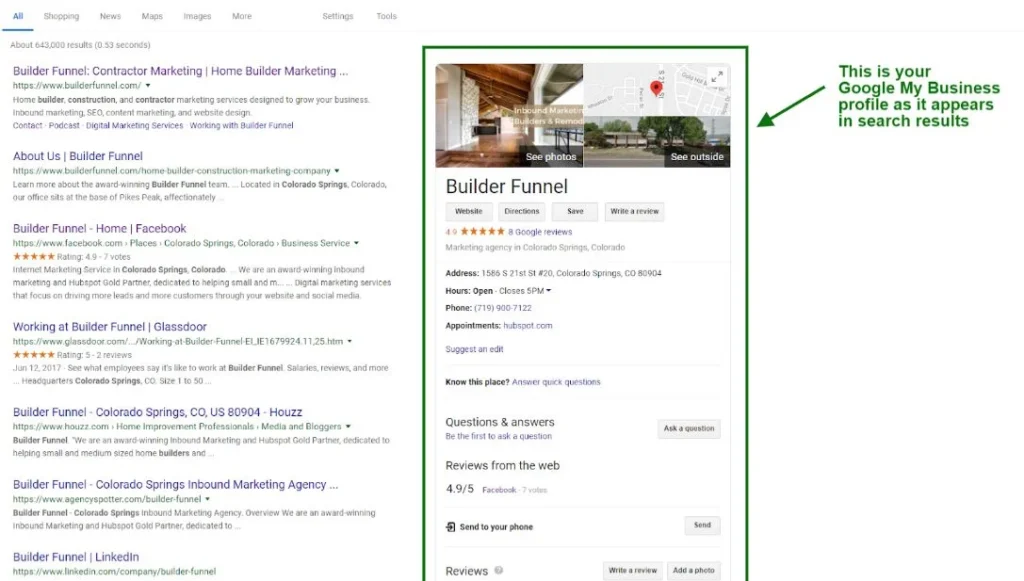Open the 'See photos' interior thumbnail
This screenshot has height=581, width=1024.
(509, 115)
